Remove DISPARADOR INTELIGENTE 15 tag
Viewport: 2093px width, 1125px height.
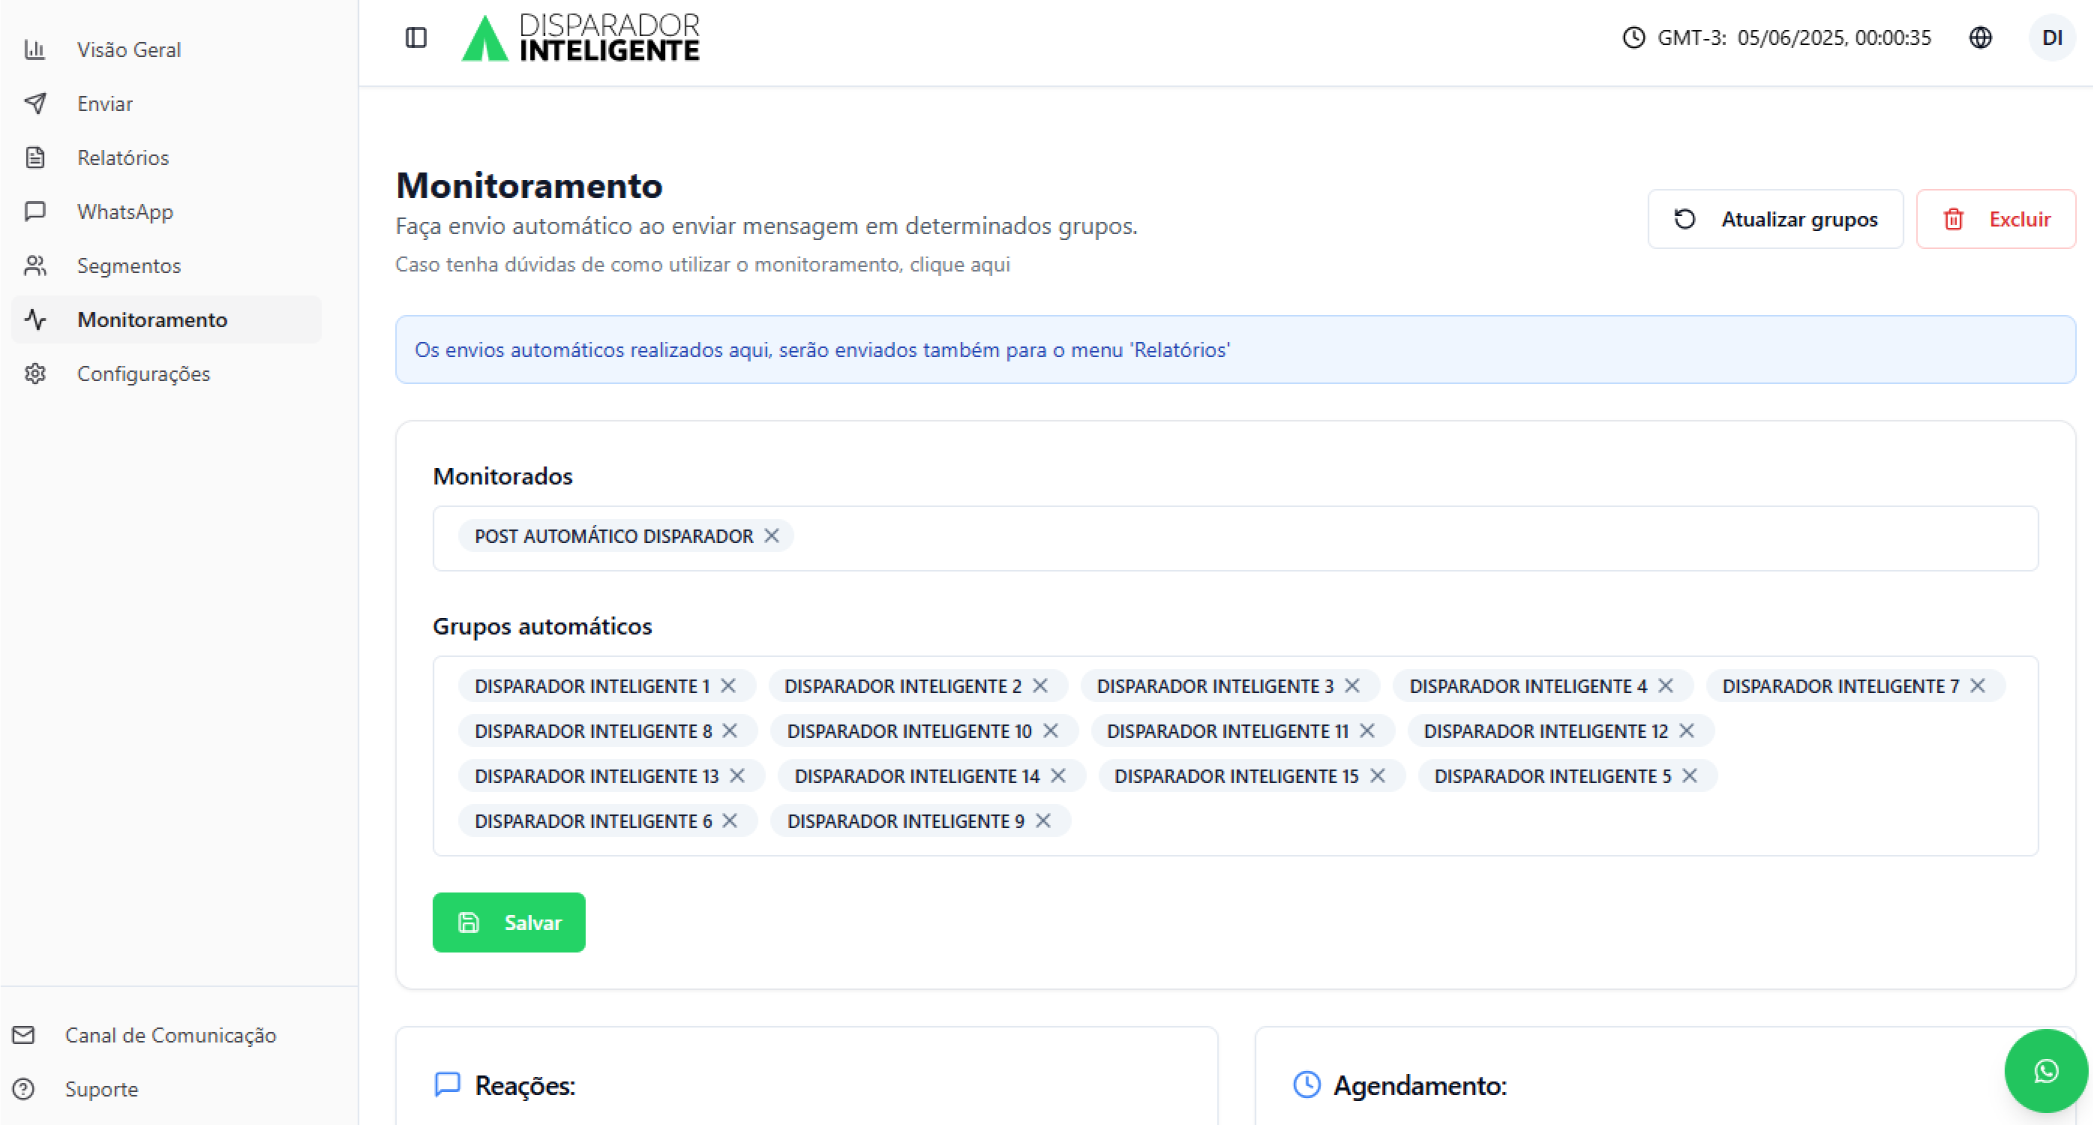tap(1377, 776)
